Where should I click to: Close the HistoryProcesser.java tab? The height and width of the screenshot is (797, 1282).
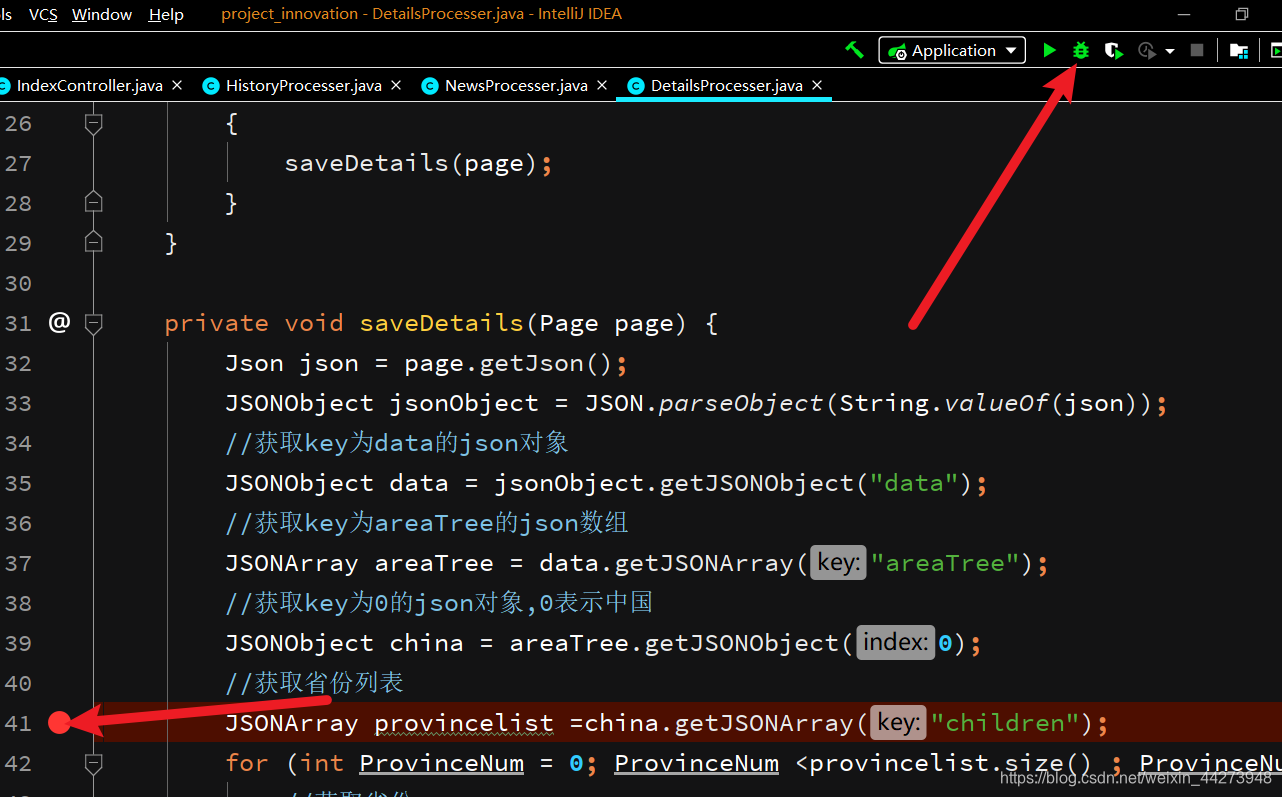pos(396,86)
